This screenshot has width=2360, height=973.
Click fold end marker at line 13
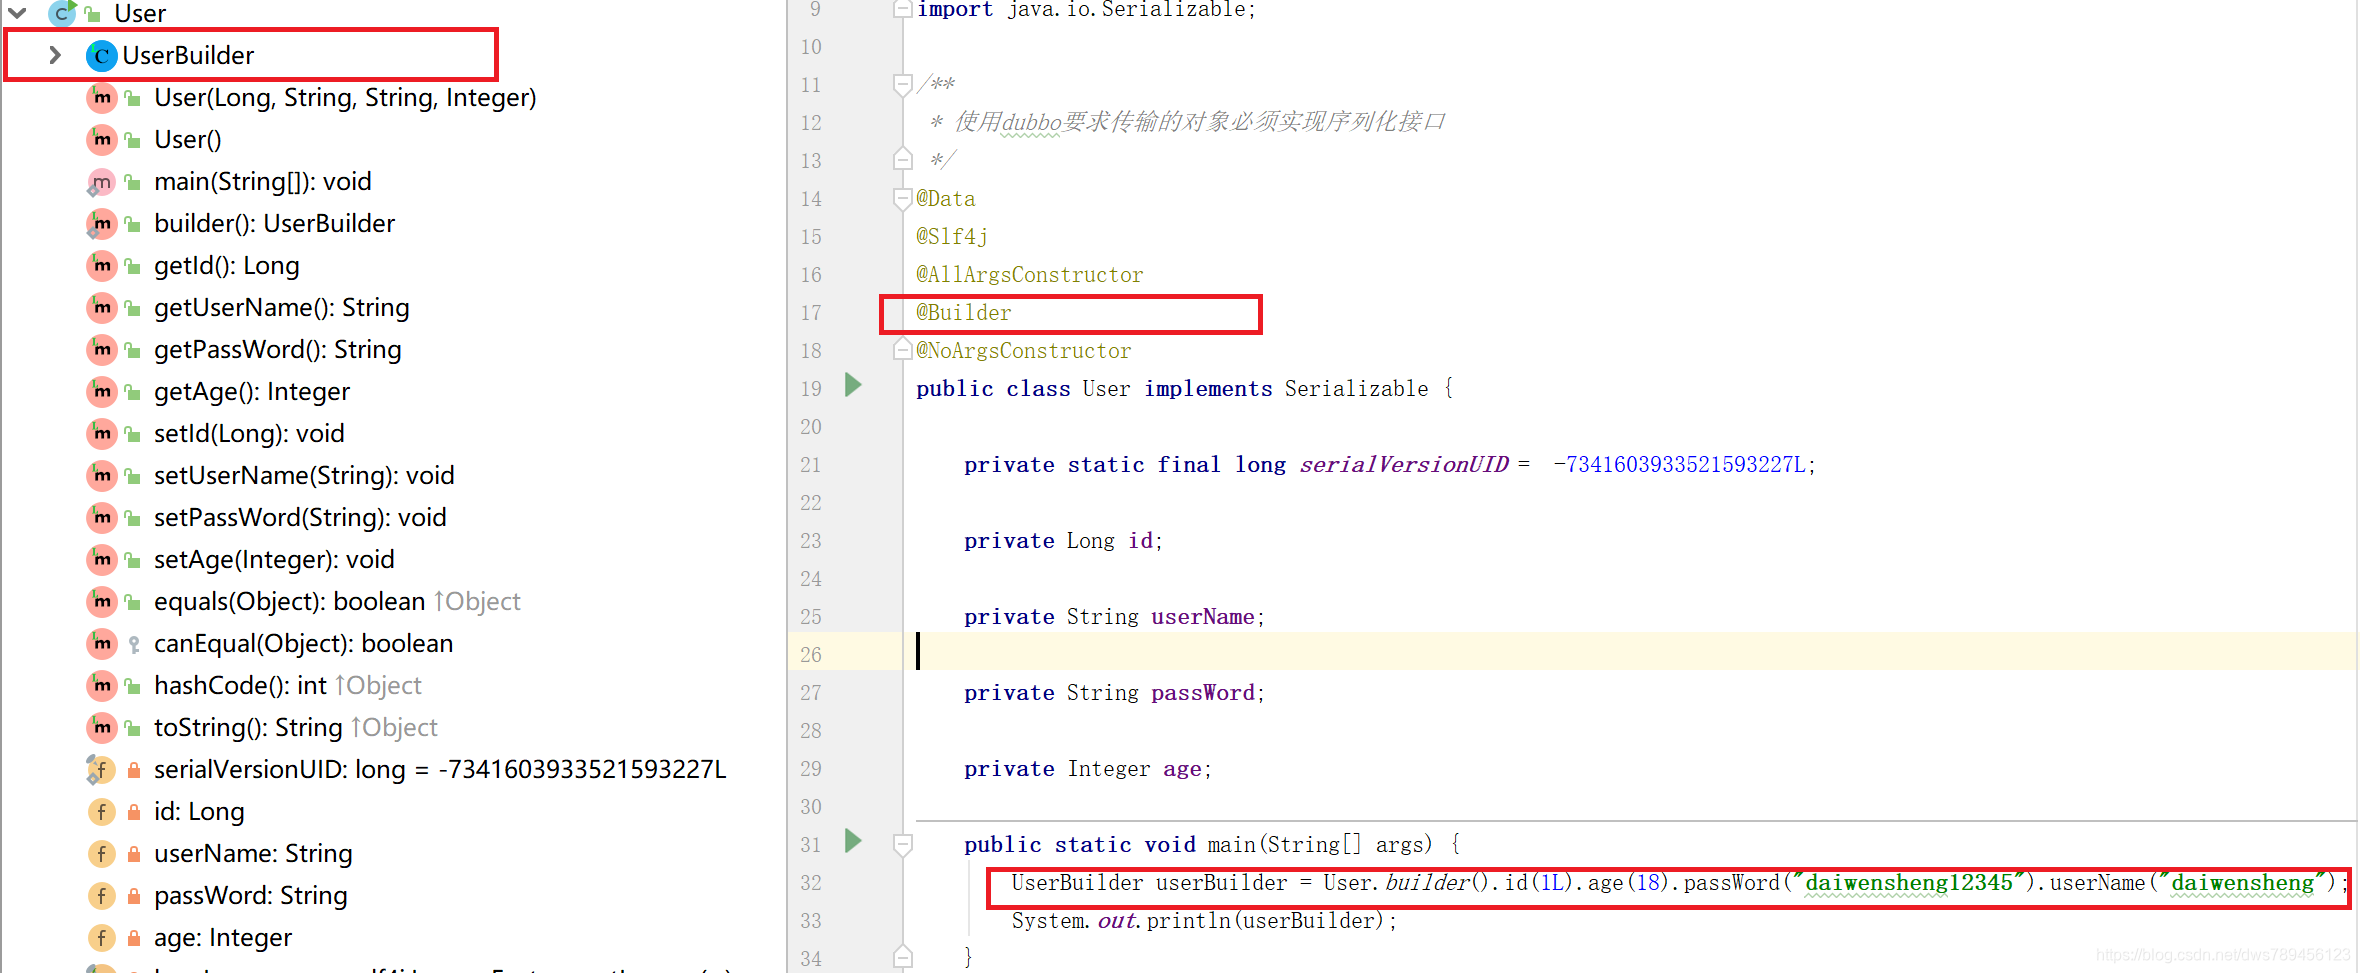point(902,159)
